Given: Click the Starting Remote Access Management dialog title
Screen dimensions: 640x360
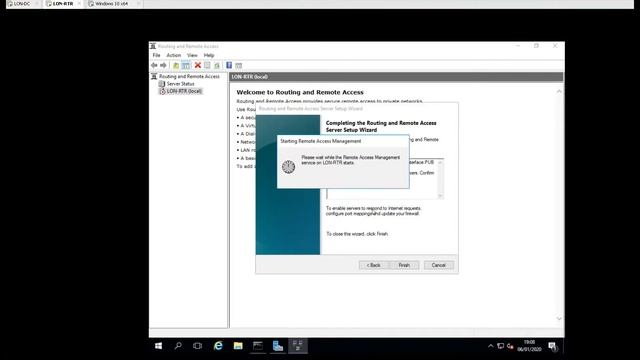Looking at the screenshot, I should (321, 141).
